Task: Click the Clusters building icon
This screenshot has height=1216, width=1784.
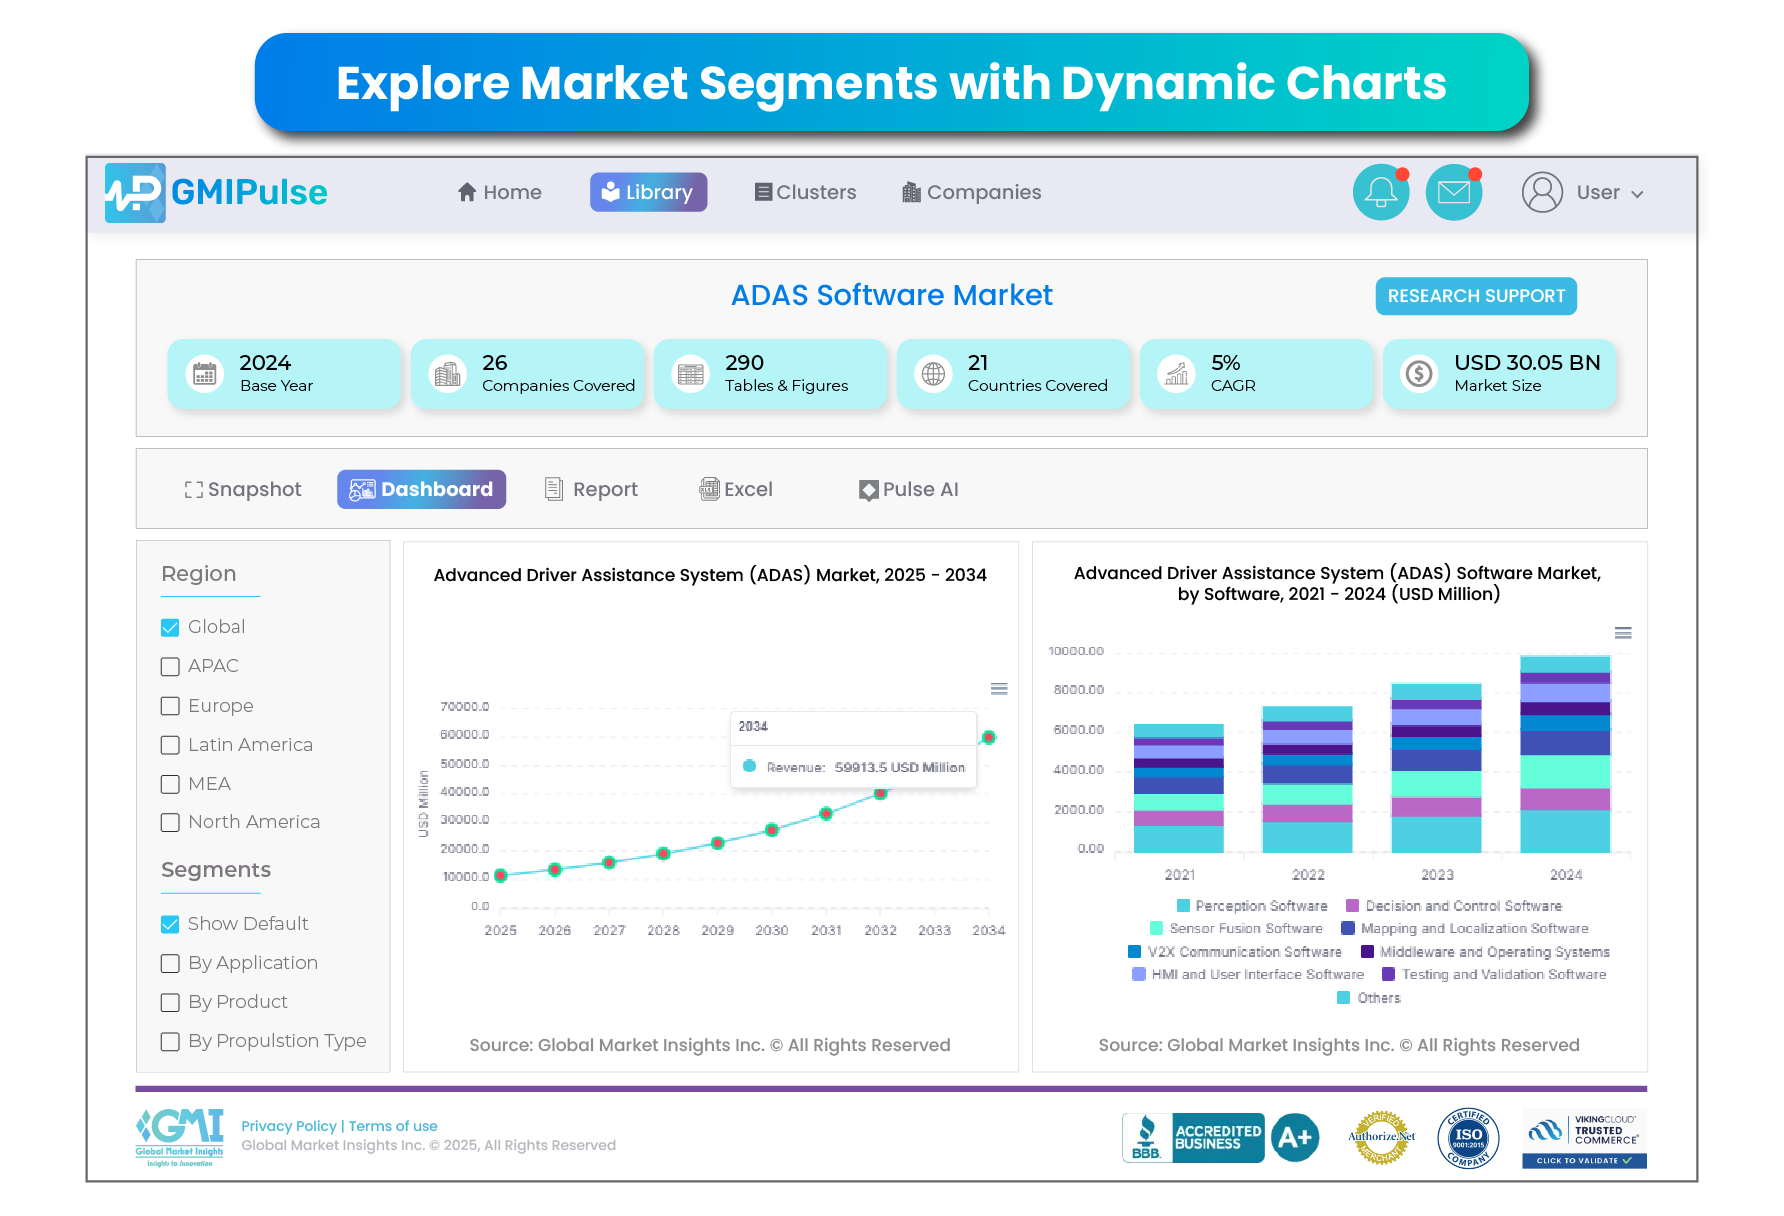Action: pyautogui.click(x=764, y=191)
